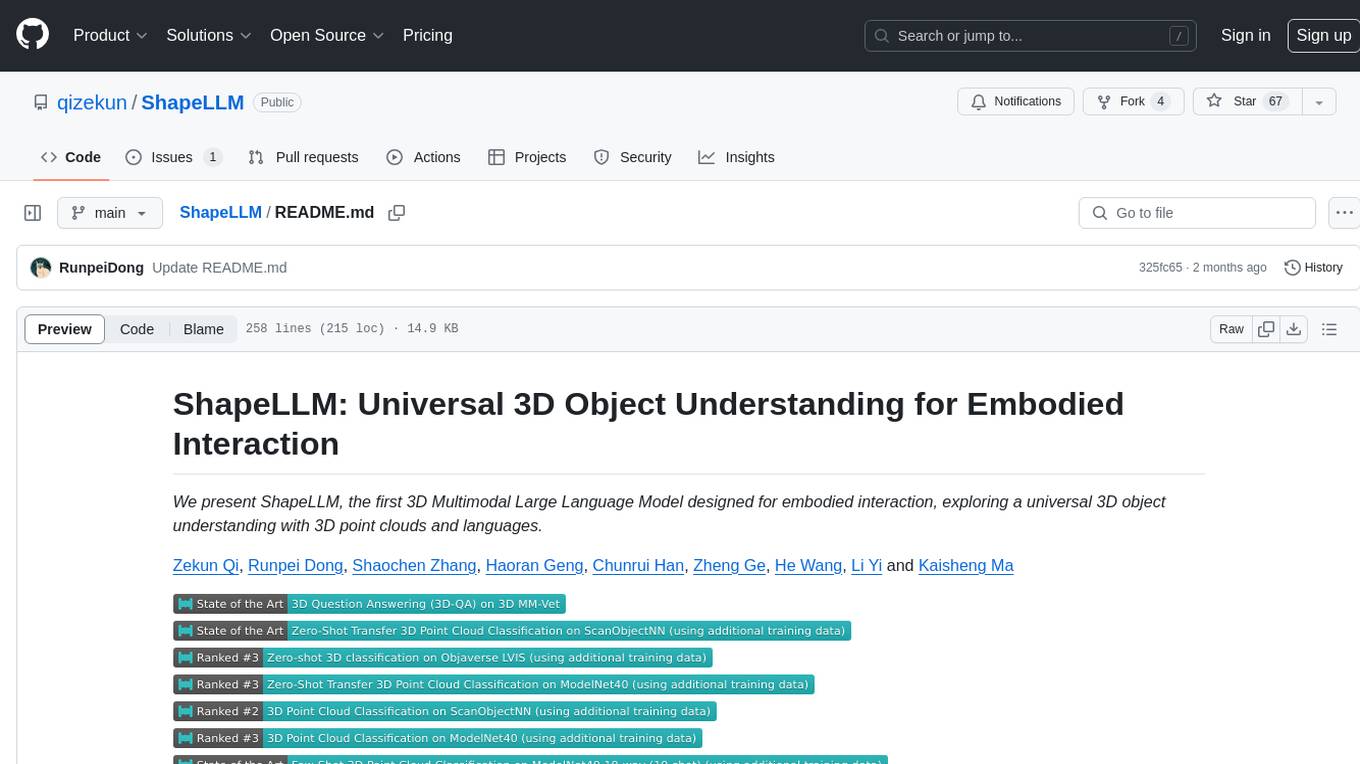Click the Notifications button
Screen dimensions: 1360x764
1016,102
